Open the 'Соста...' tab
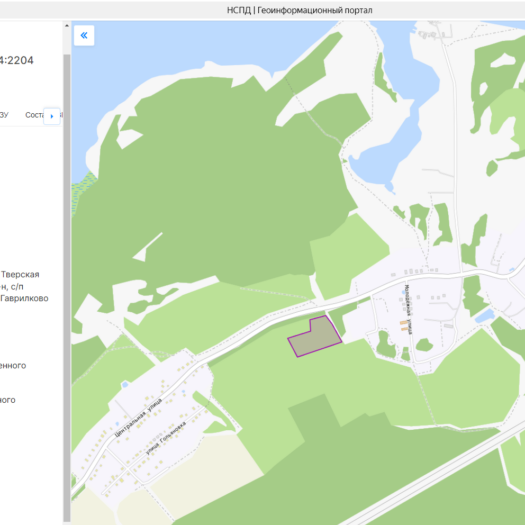 pos(34,115)
